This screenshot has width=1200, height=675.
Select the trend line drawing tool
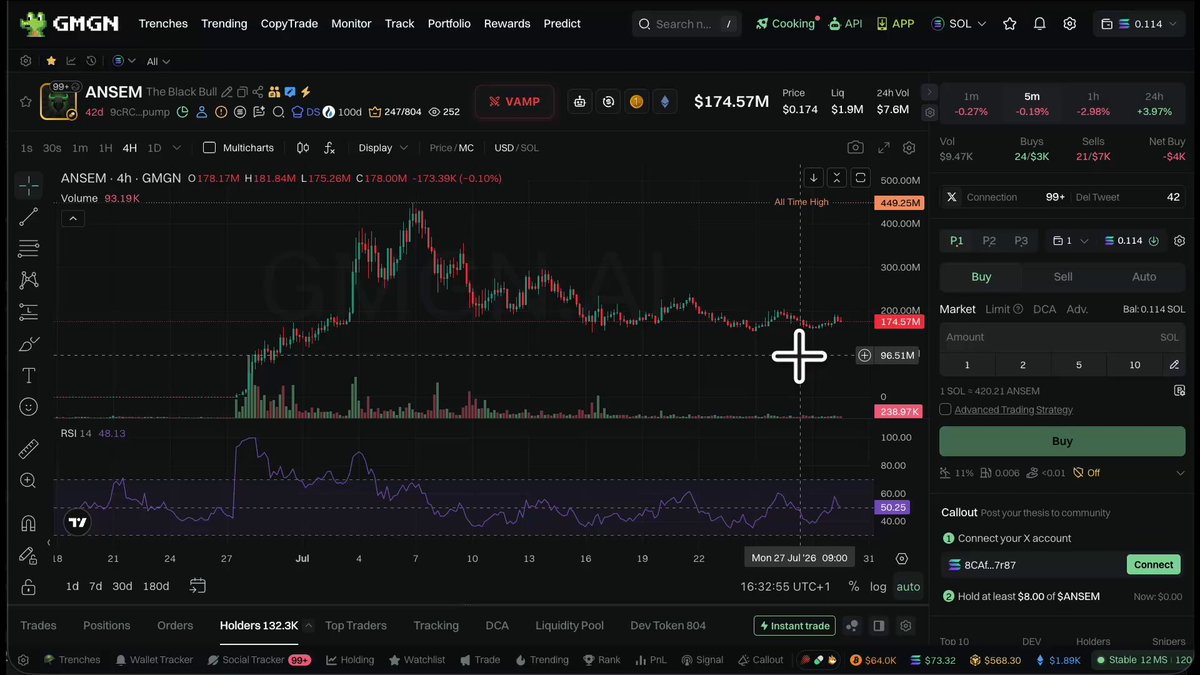[29, 217]
